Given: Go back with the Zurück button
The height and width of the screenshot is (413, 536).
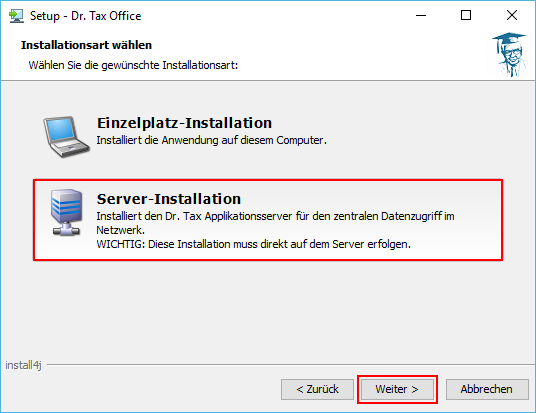Looking at the screenshot, I should [317, 389].
